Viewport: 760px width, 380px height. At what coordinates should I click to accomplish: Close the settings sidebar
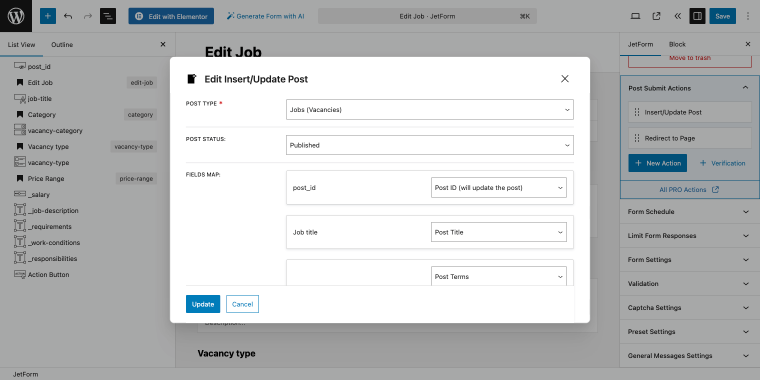(747, 44)
